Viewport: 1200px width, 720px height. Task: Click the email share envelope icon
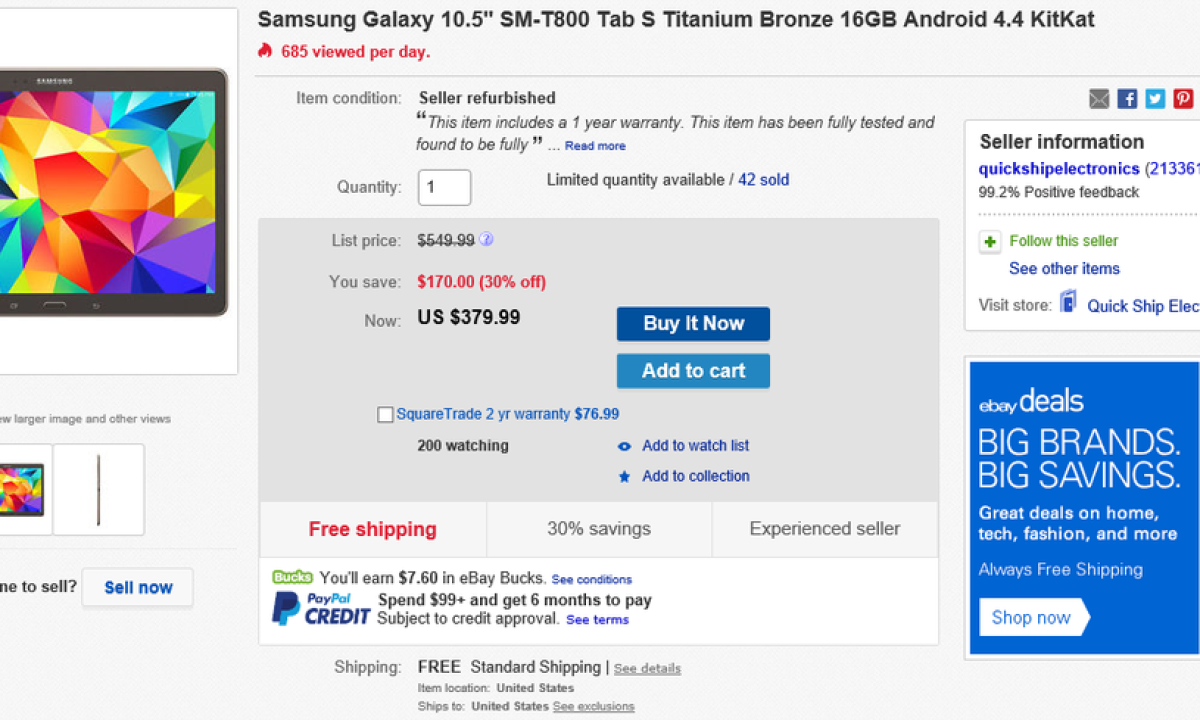[x=1099, y=98]
